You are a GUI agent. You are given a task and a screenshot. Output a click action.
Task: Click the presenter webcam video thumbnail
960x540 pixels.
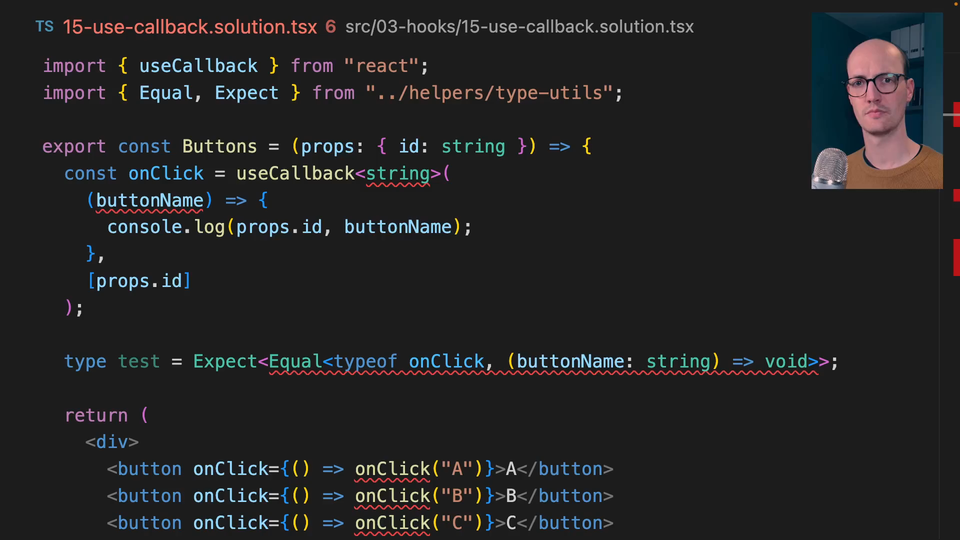coord(876,101)
